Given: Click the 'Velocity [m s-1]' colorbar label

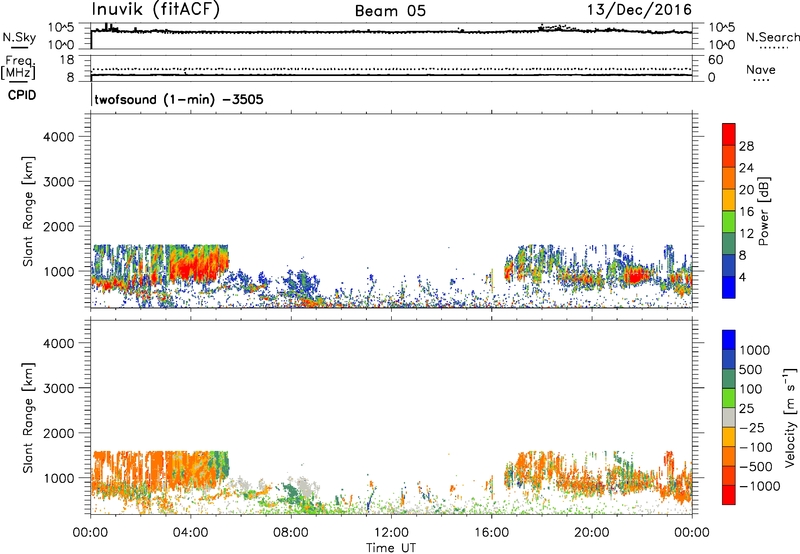Looking at the screenshot, I should pyautogui.click(x=790, y=417).
